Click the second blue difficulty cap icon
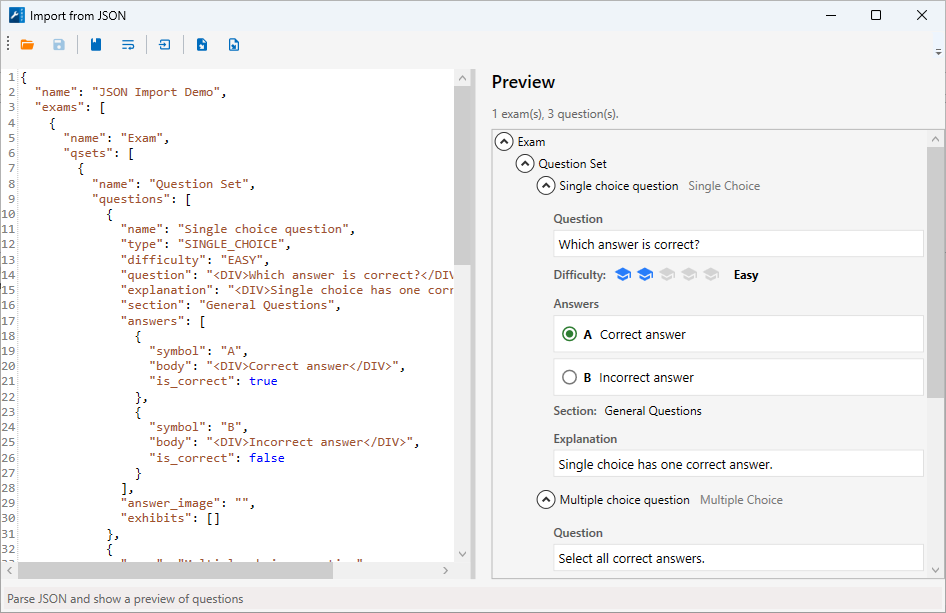The height and width of the screenshot is (613, 946). pyautogui.click(x=645, y=275)
